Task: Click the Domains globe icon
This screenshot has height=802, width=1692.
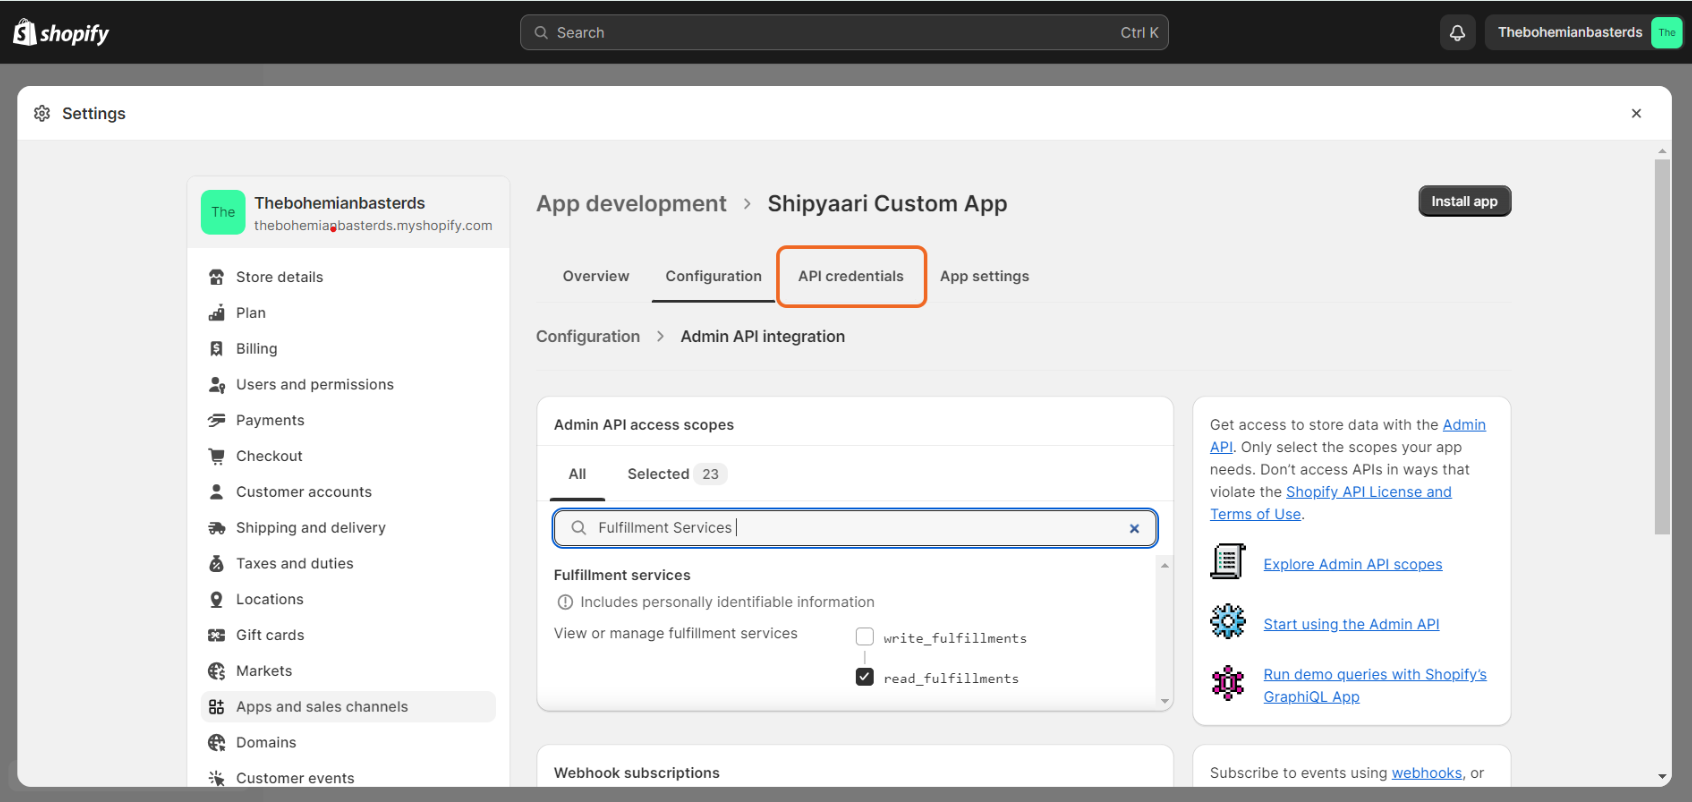Action: (216, 743)
